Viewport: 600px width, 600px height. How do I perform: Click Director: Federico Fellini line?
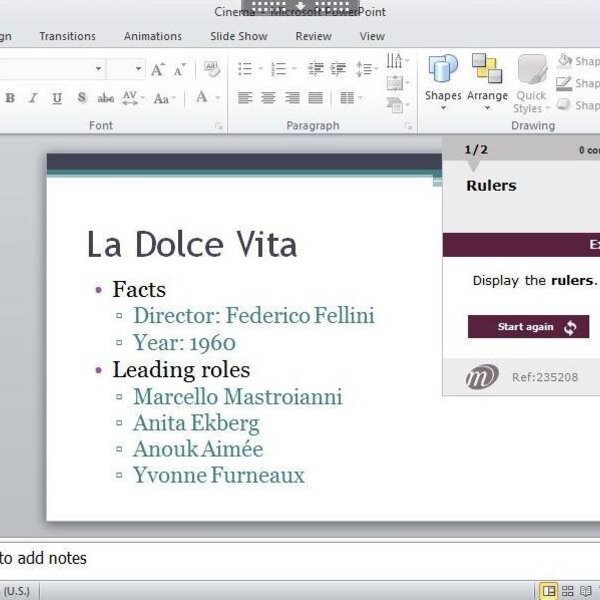point(254,316)
